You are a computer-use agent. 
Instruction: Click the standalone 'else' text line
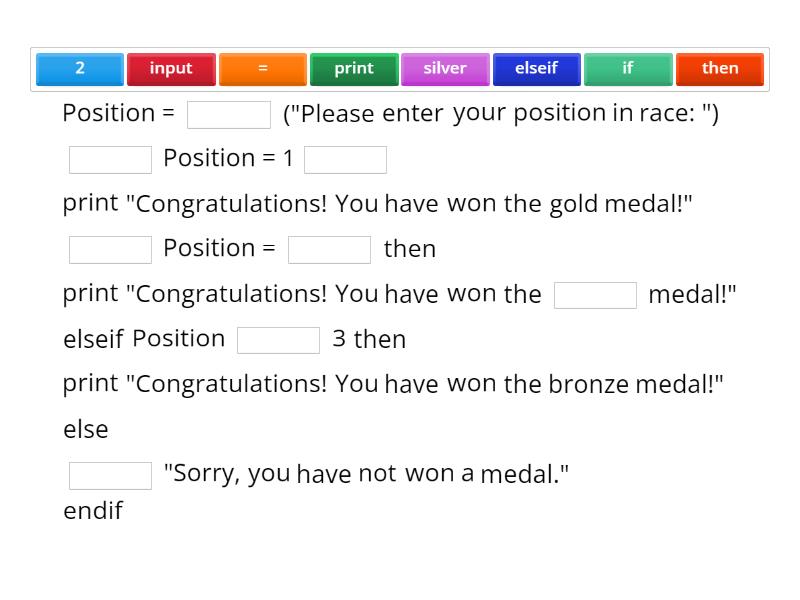click(86, 430)
